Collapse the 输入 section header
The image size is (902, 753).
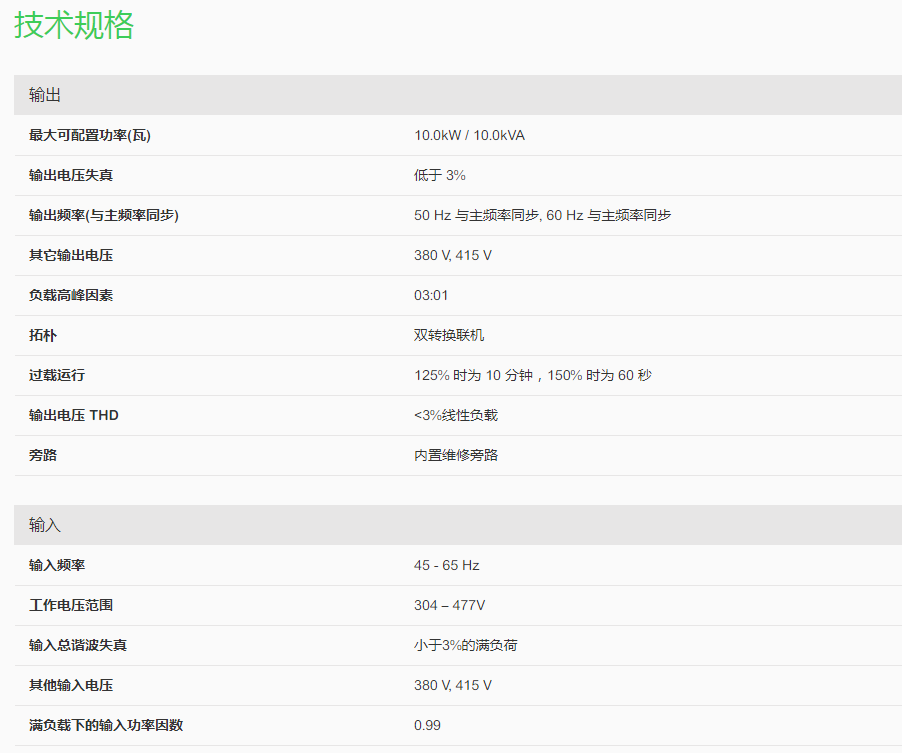(45, 525)
